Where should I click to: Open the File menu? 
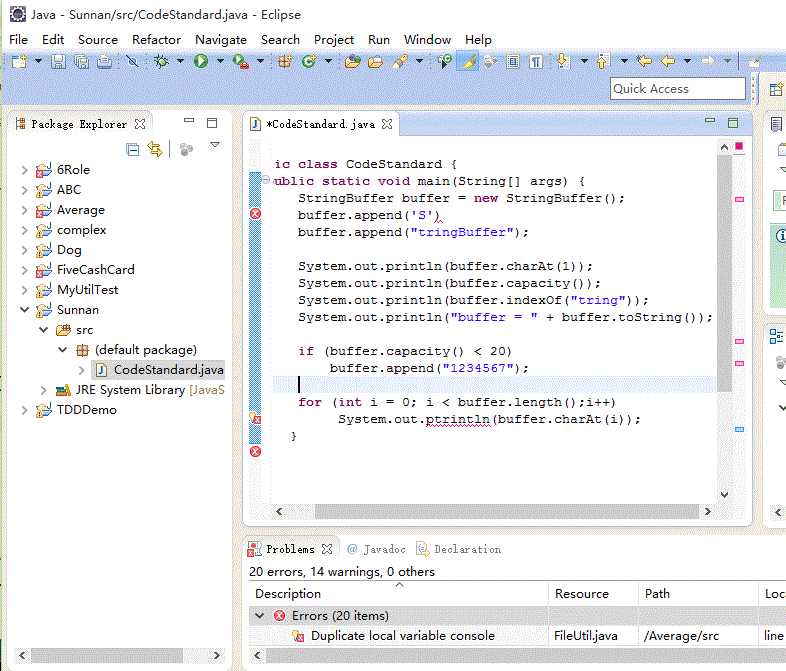click(x=19, y=40)
